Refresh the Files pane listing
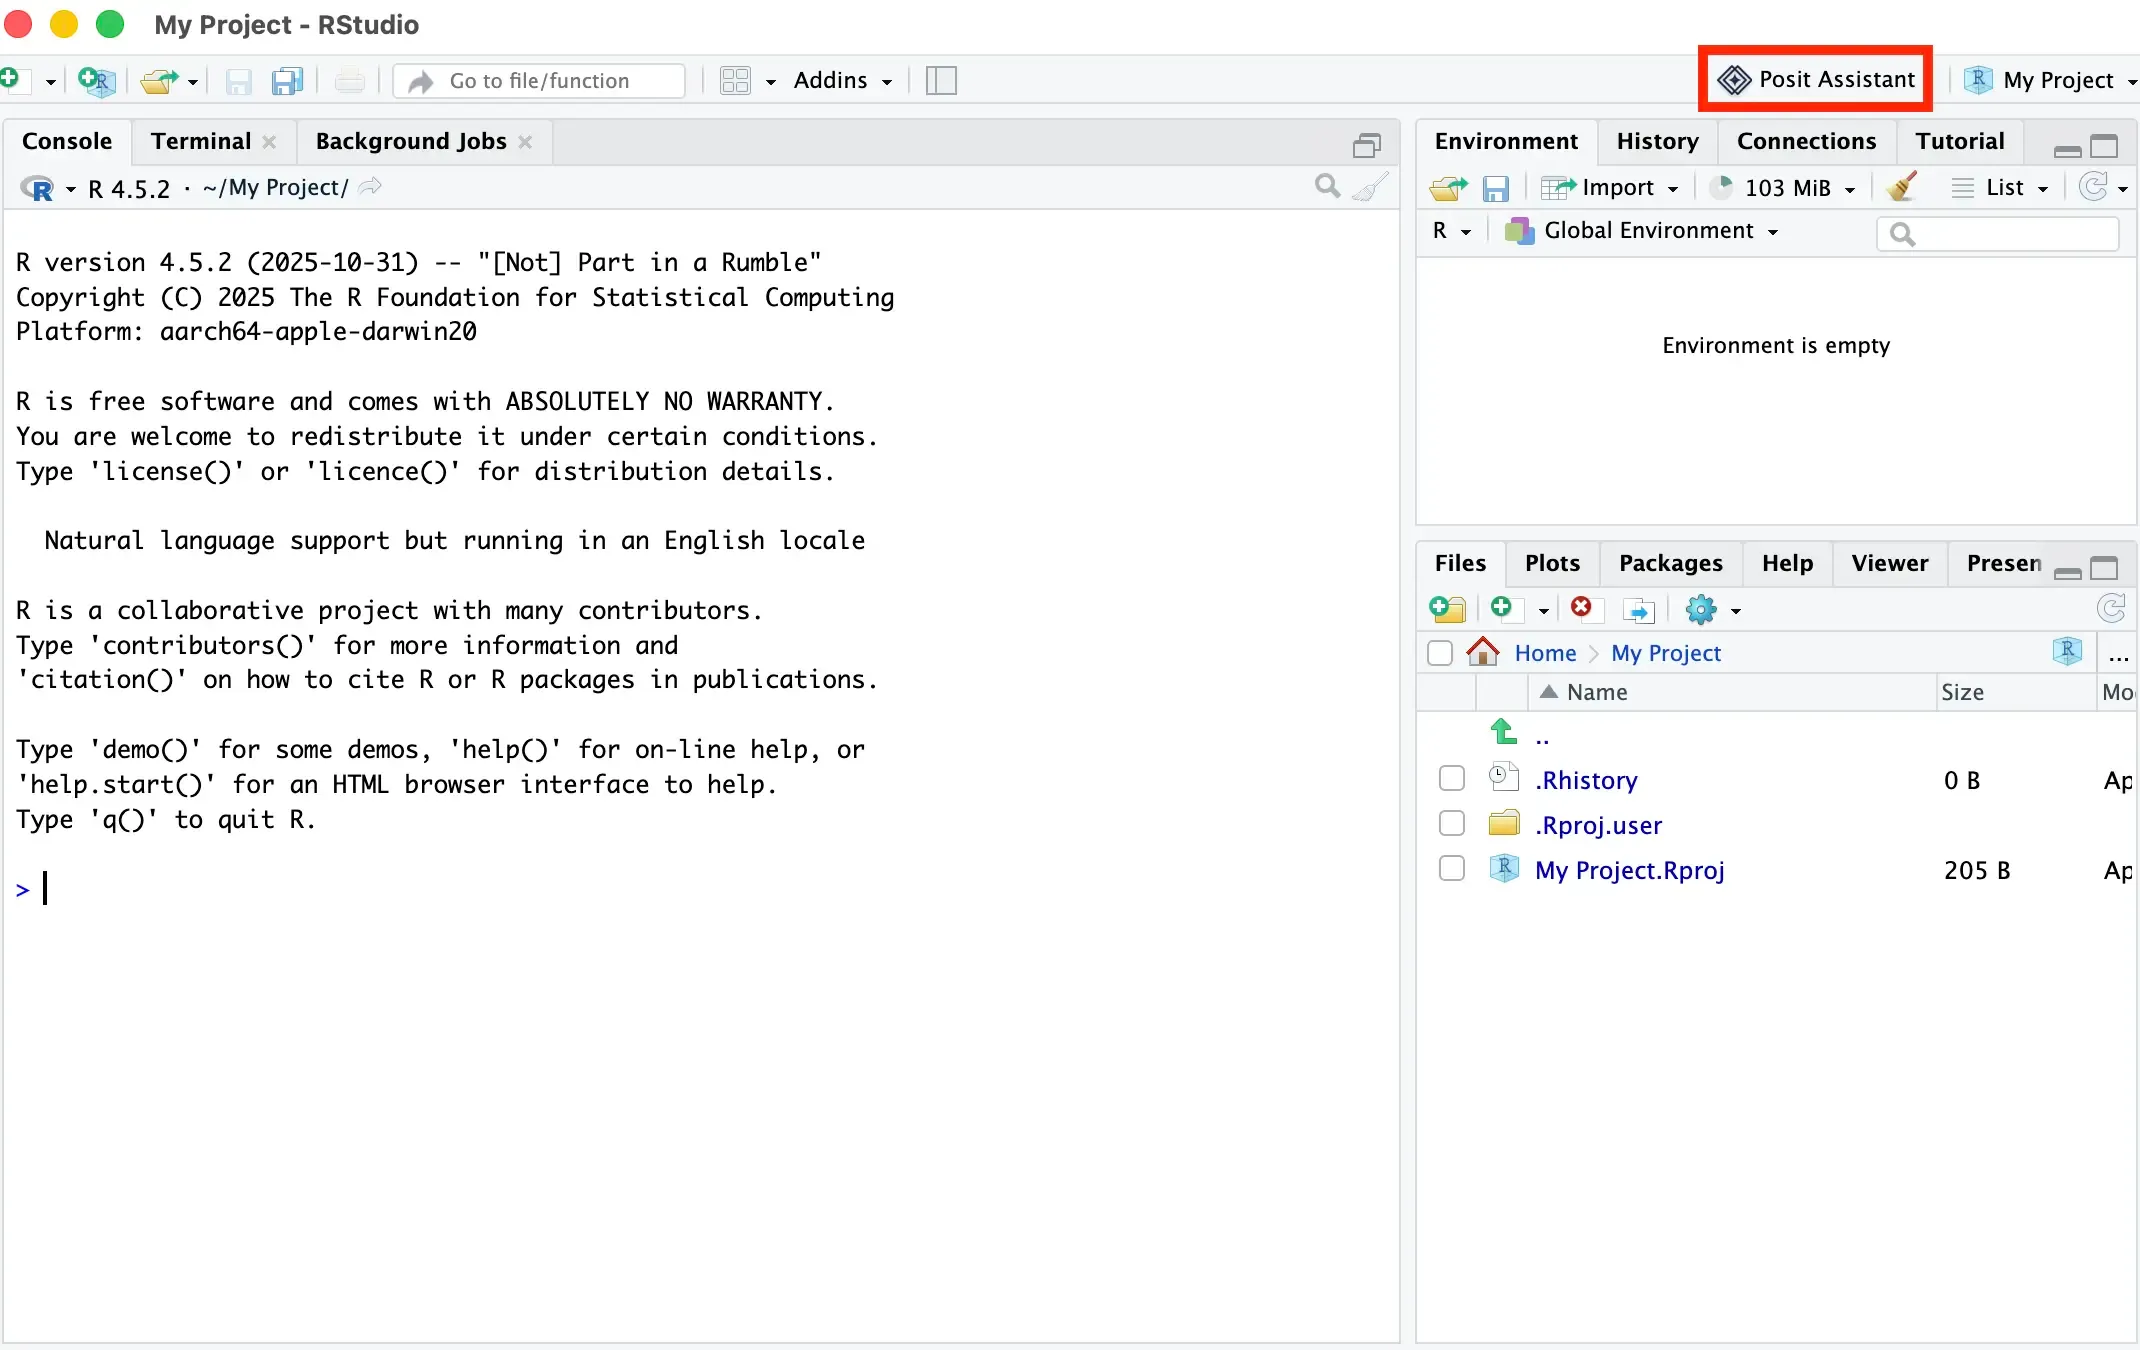 pyautogui.click(x=2111, y=608)
